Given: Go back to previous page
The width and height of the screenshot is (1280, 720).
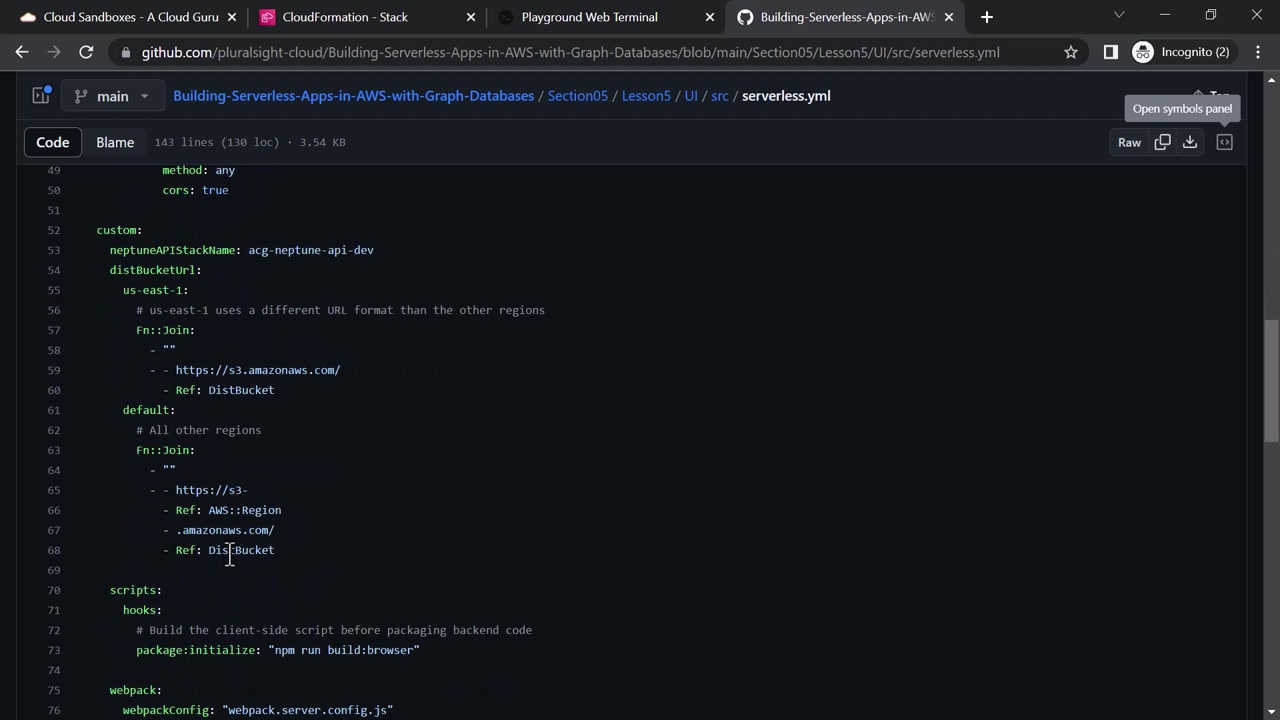Looking at the screenshot, I should [22, 52].
